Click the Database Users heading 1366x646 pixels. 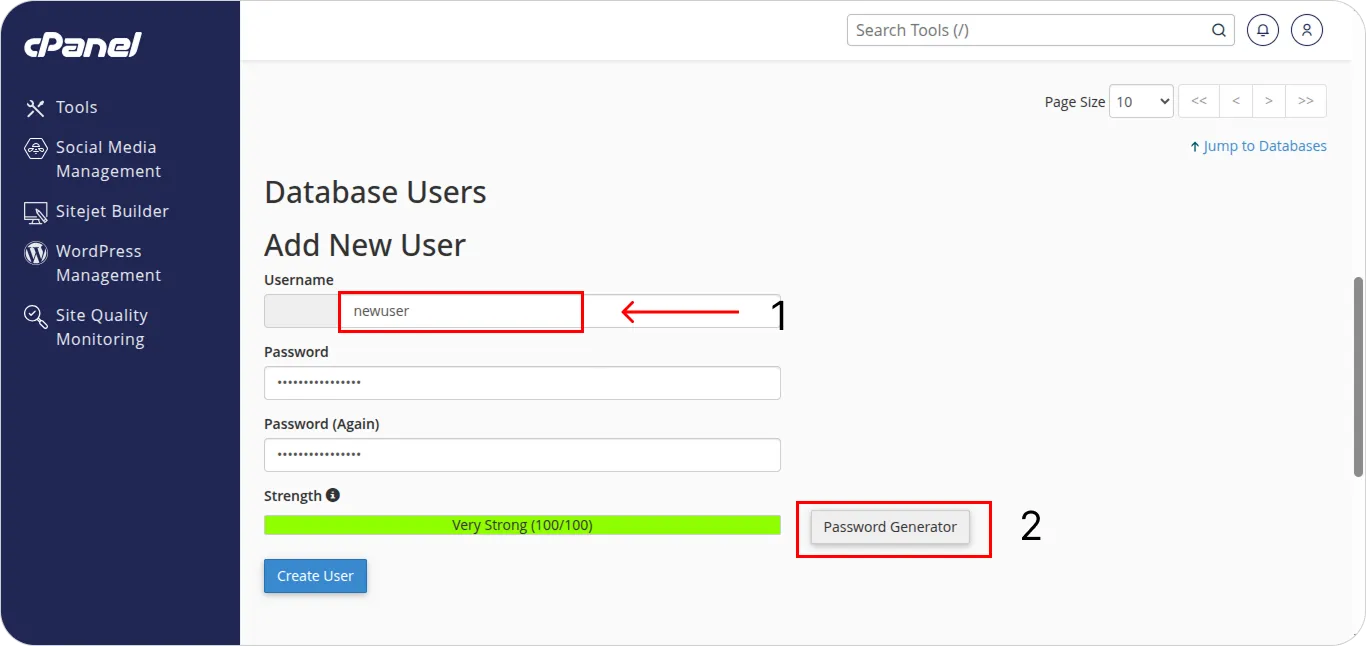(375, 192)
